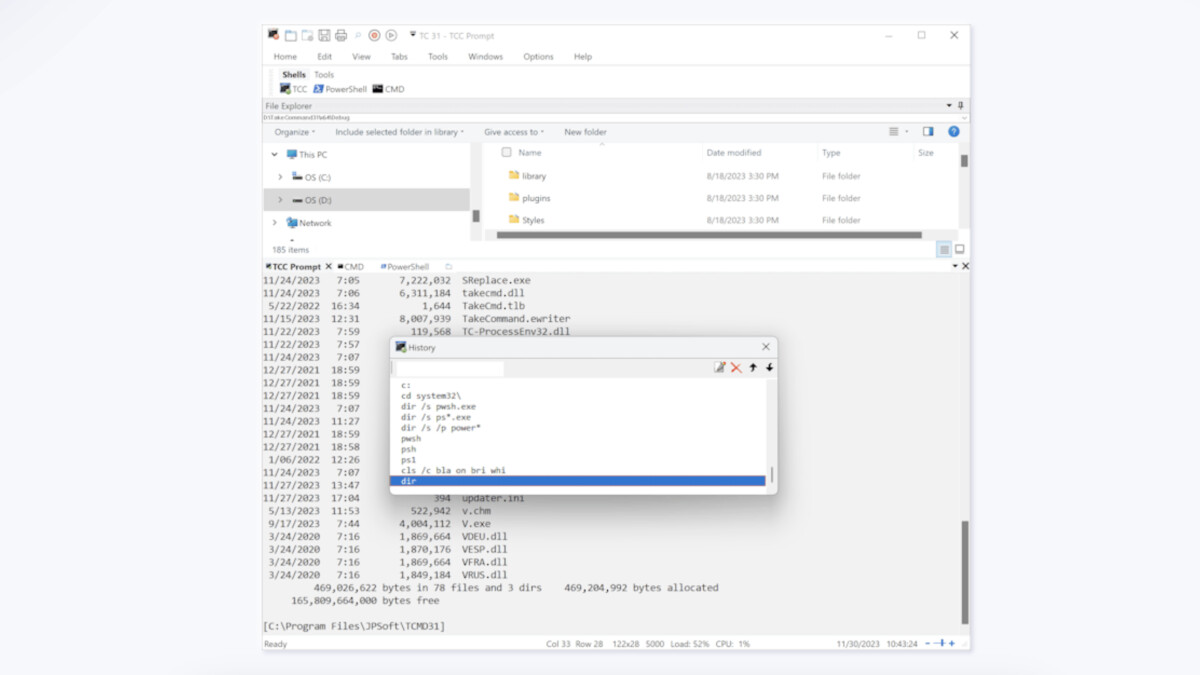The image size is (1200, 675).
Task: Open the Tabs menu
Action: pyautogui.click(x=399, y=57)
